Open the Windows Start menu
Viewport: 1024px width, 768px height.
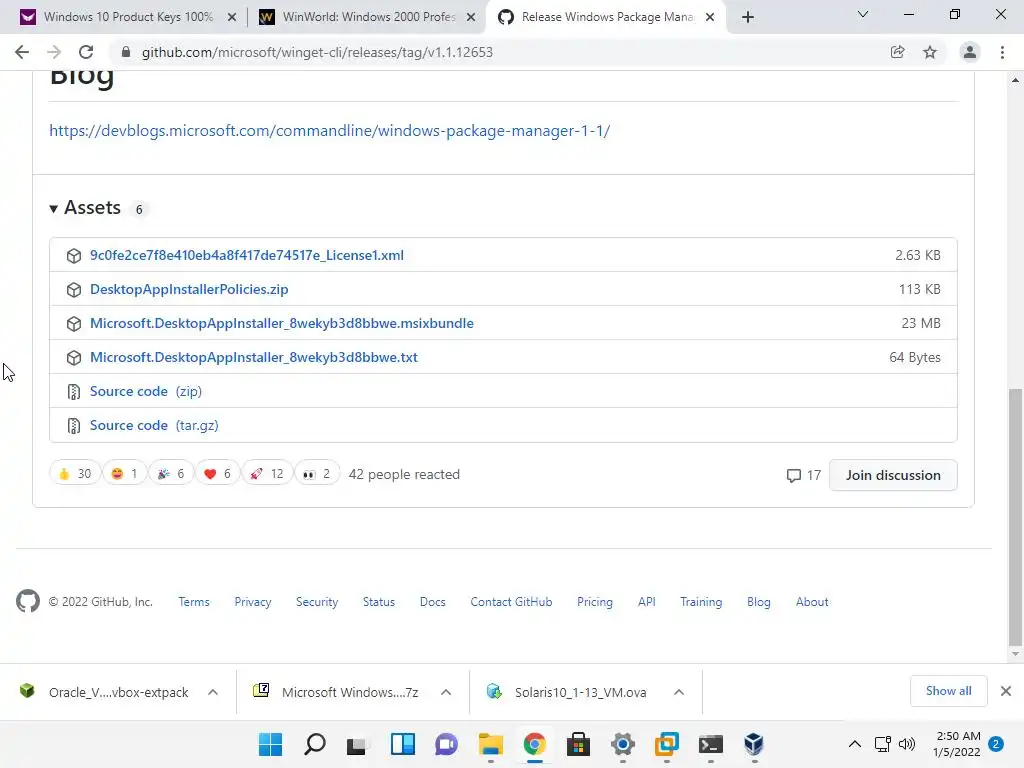270,744
